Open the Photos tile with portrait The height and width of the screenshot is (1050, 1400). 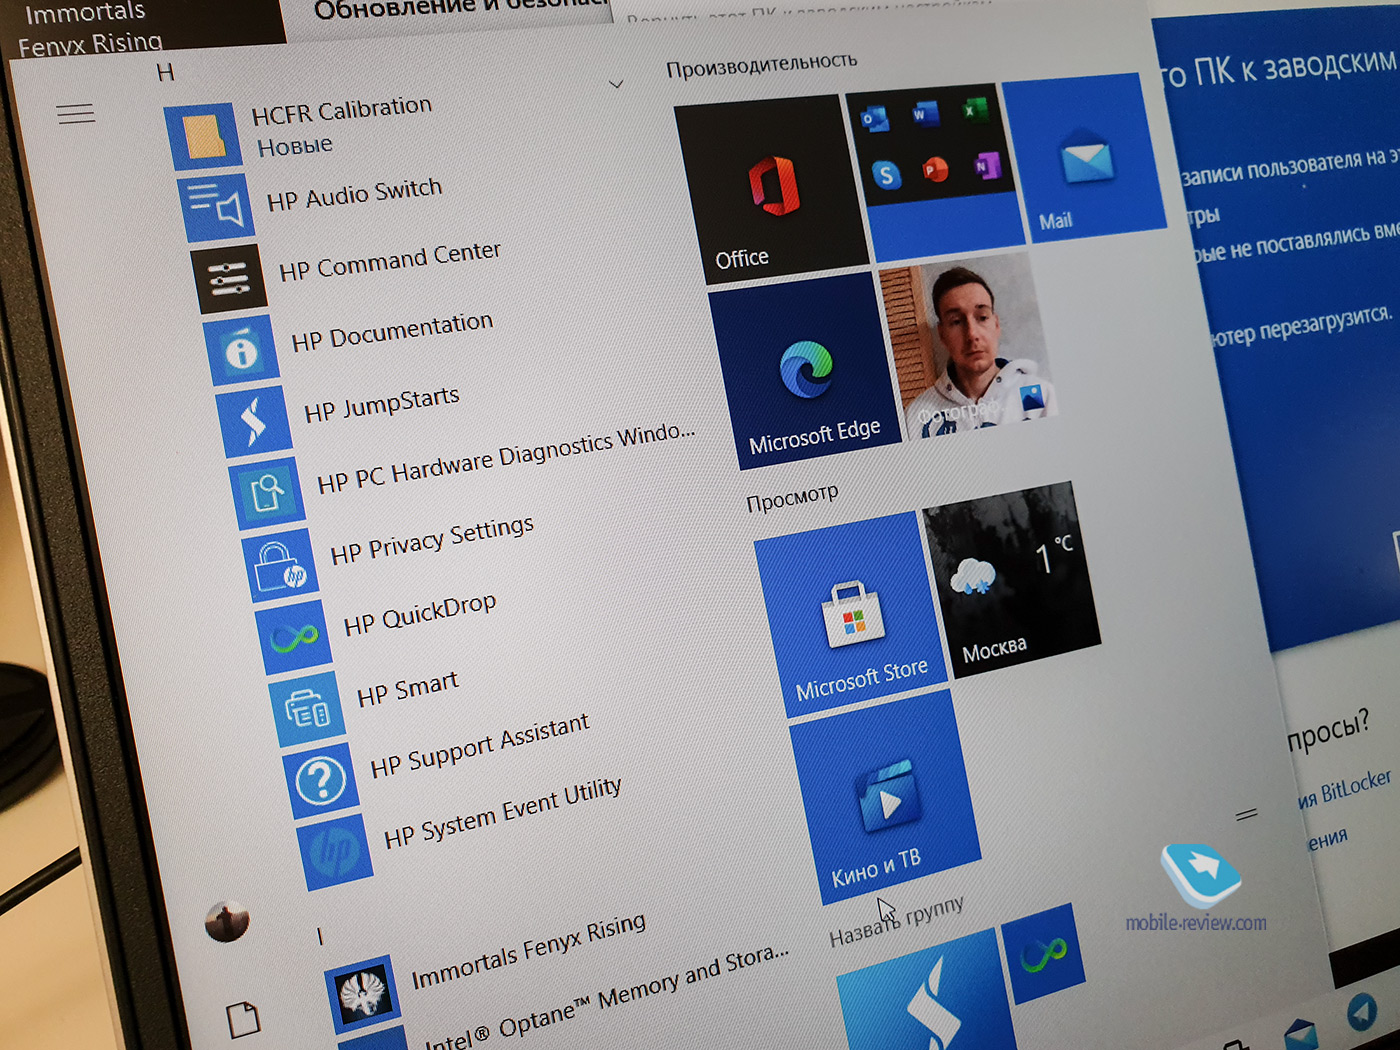click(x=967, y=345)
